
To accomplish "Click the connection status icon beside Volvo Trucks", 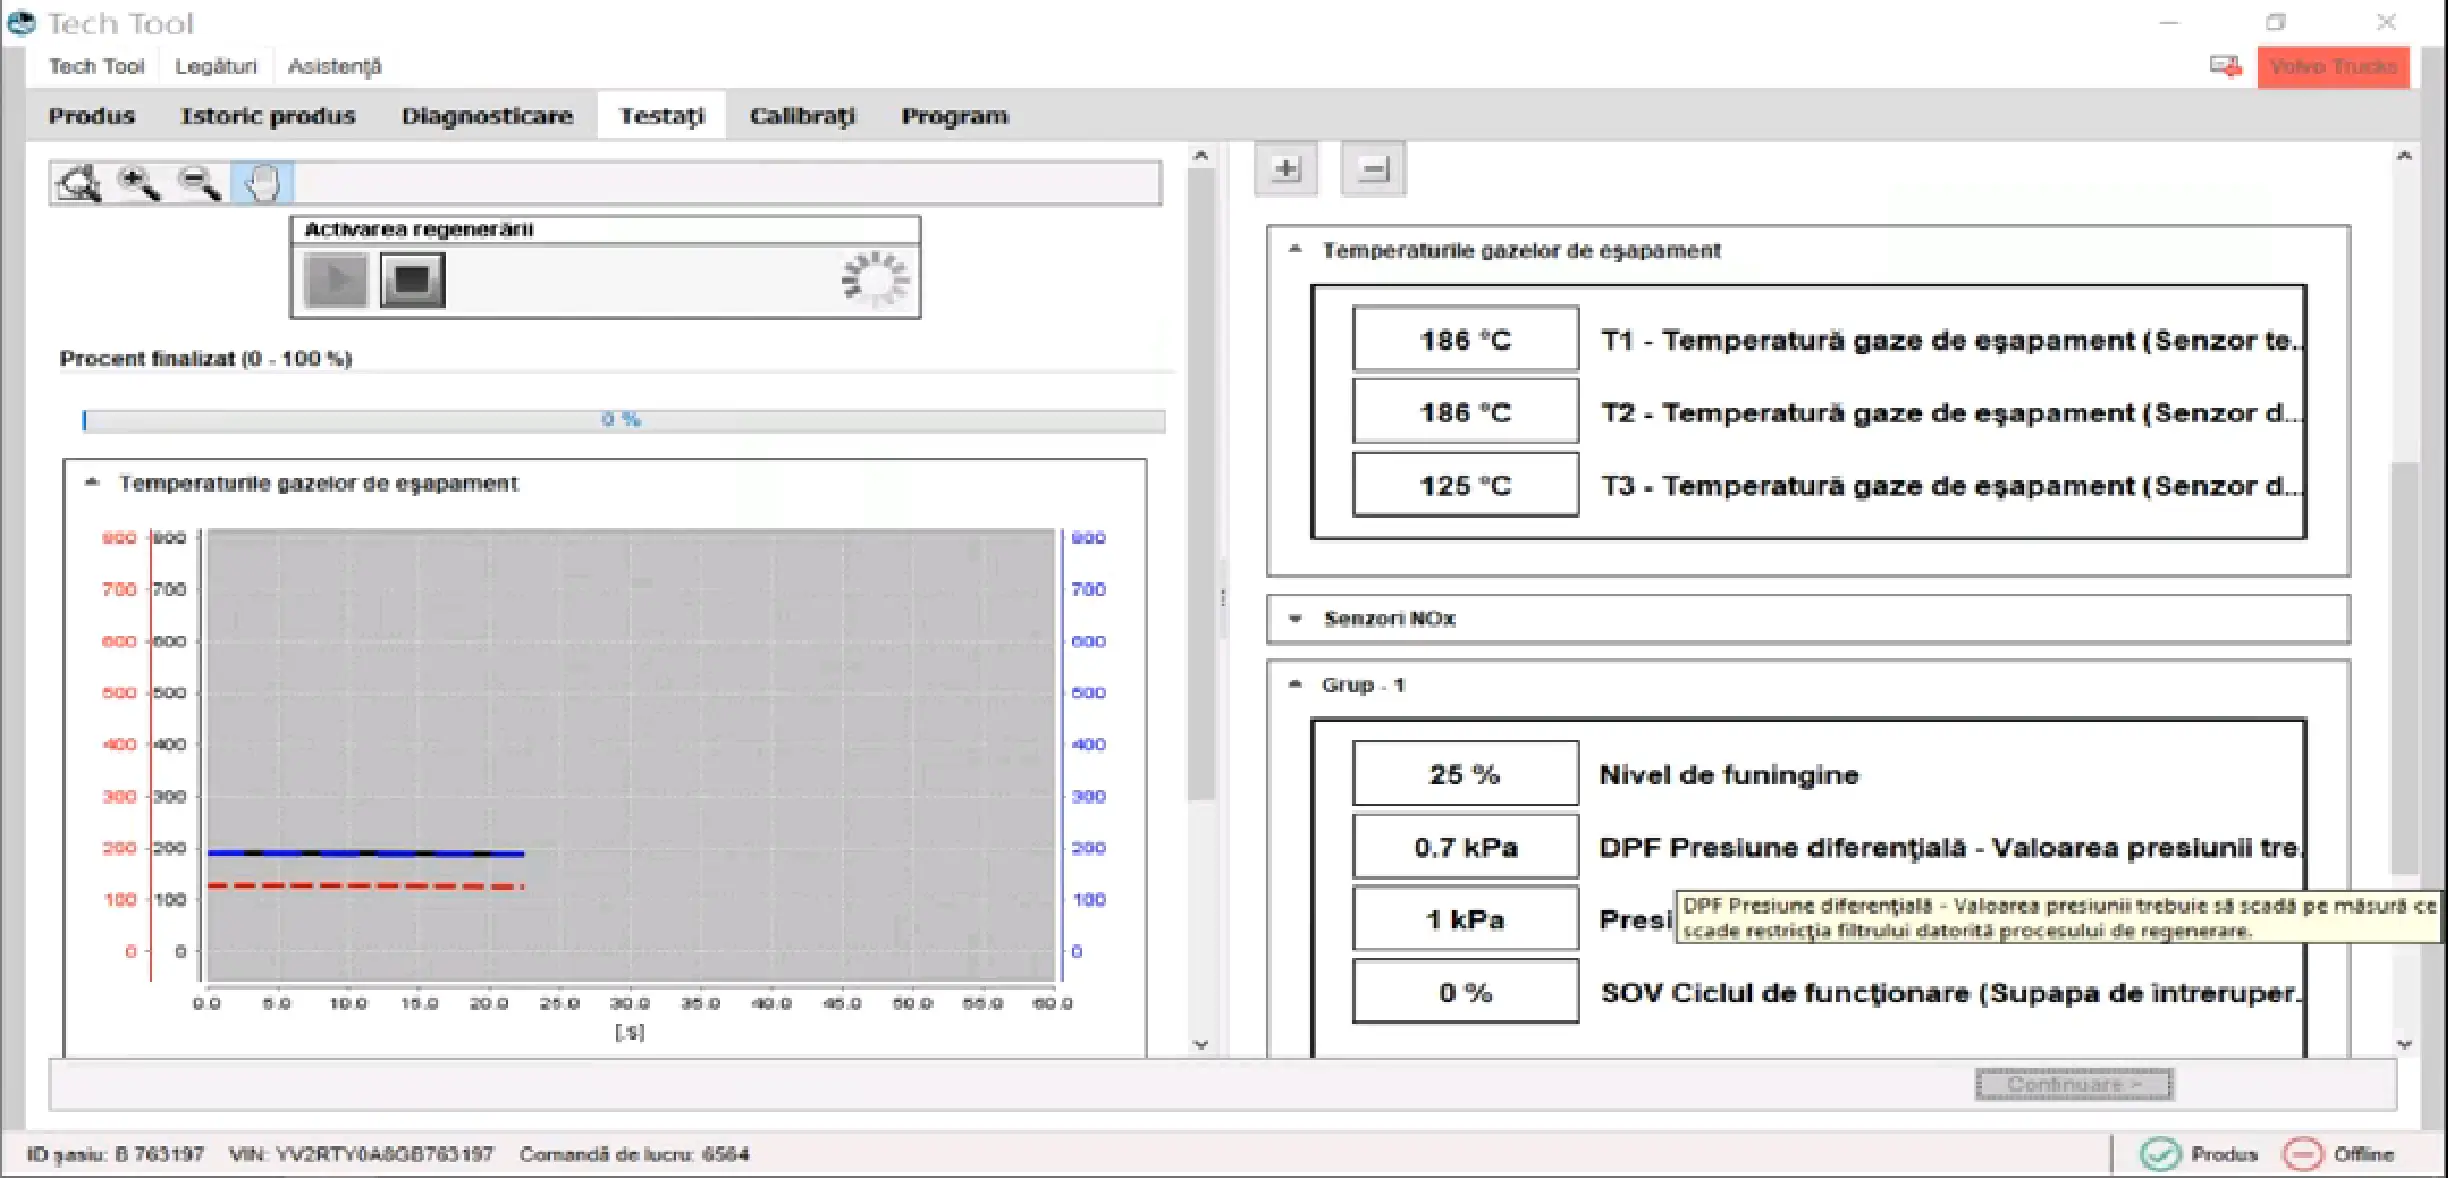I will pos(2225,67).
